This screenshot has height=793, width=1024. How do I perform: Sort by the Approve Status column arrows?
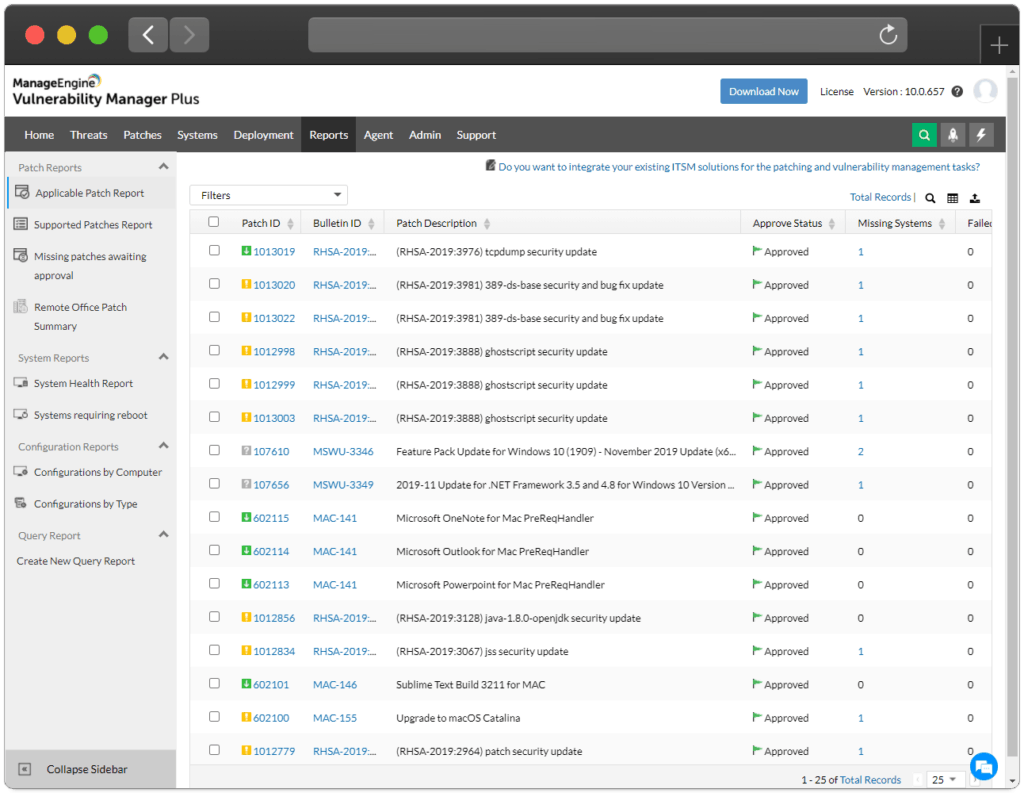tap(831, 224)
